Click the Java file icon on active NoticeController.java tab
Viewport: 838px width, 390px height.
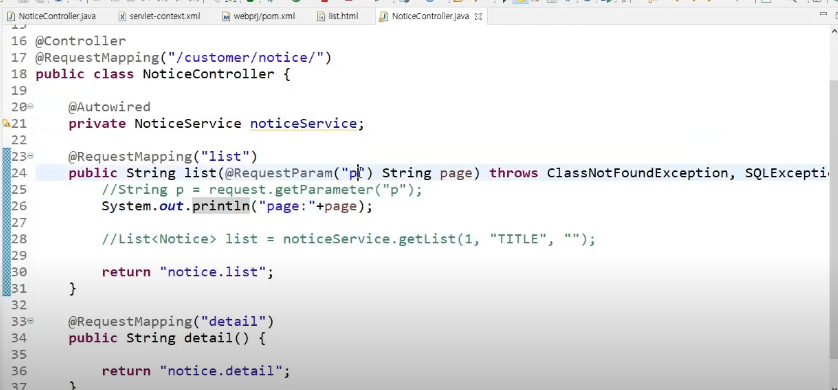[x=384, y=17]
